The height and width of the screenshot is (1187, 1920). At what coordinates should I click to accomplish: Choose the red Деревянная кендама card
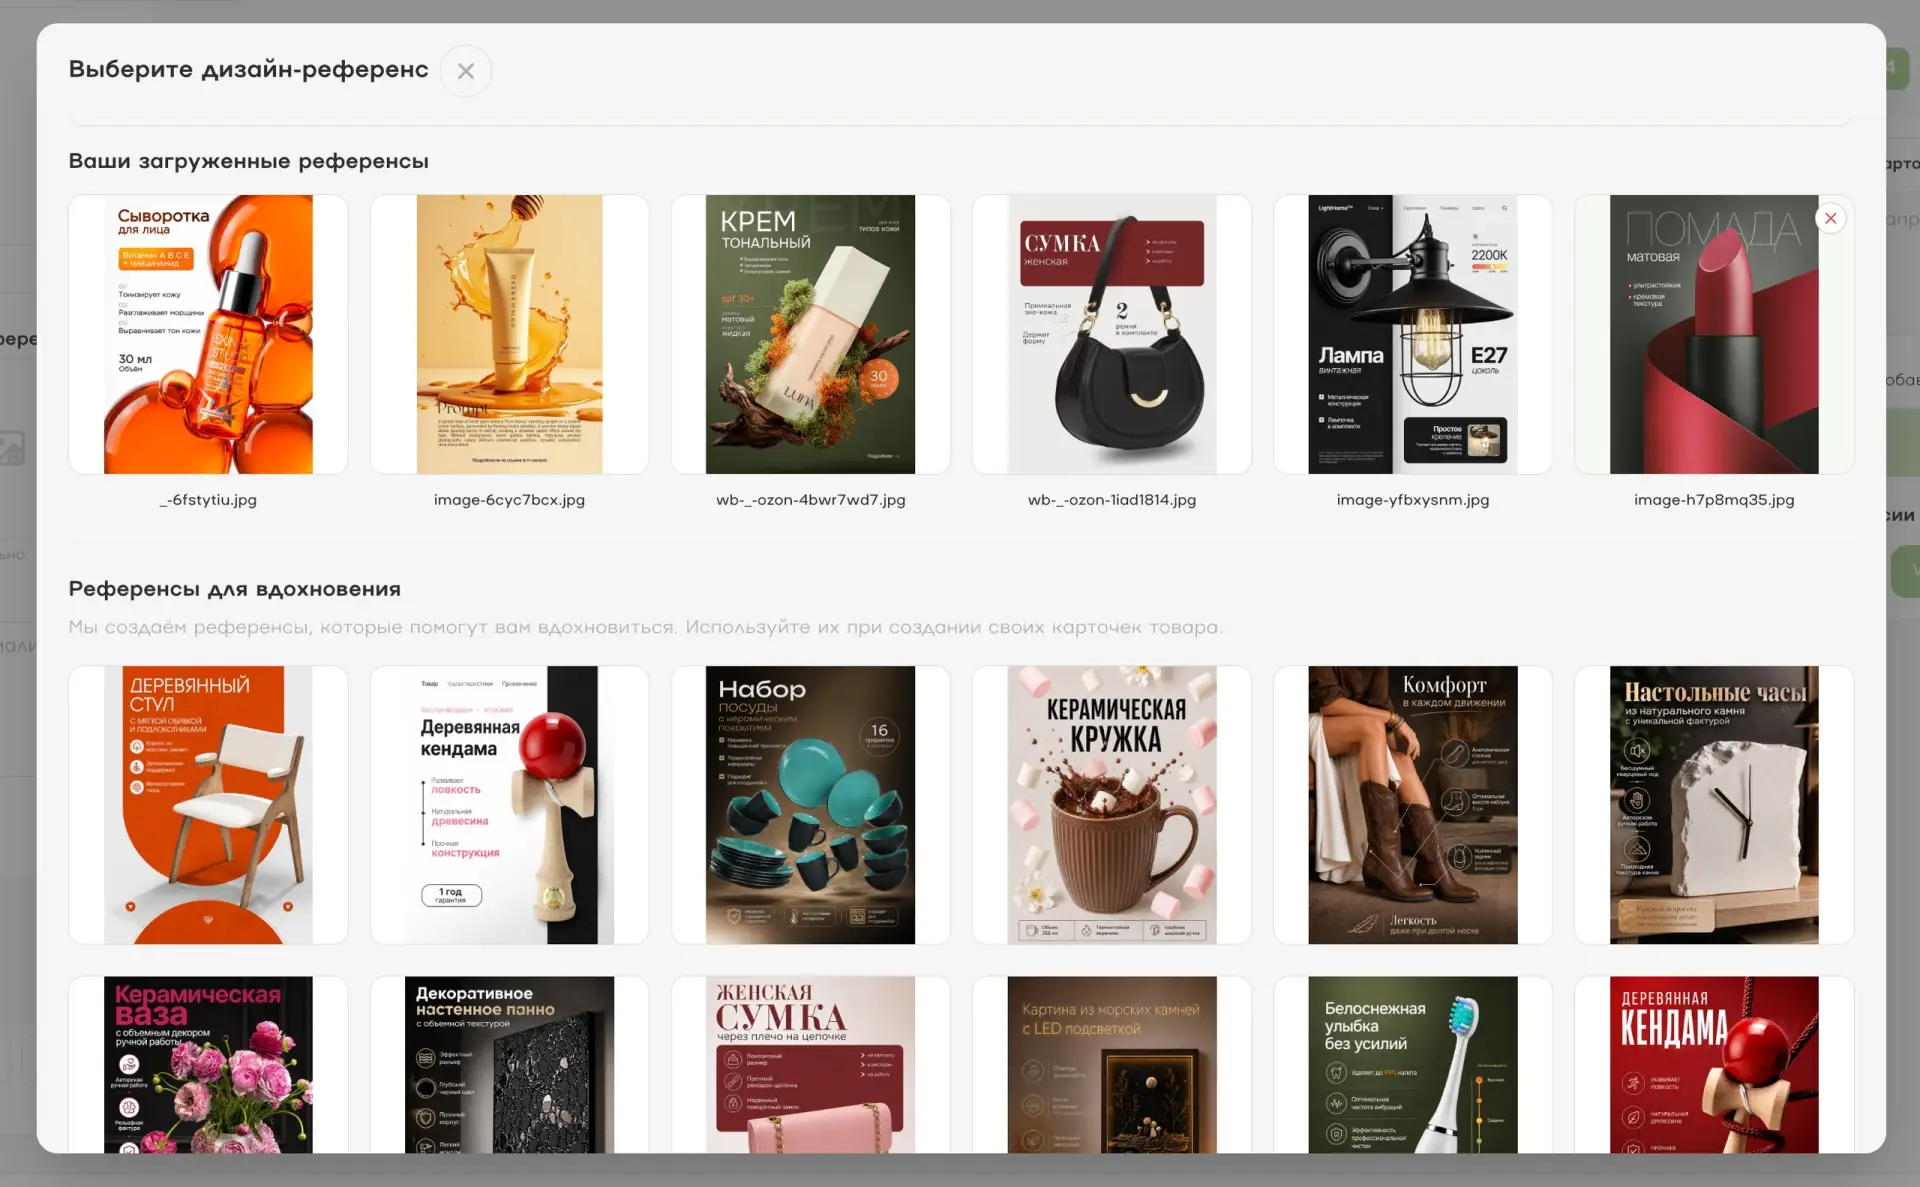click(1714, 1065)
